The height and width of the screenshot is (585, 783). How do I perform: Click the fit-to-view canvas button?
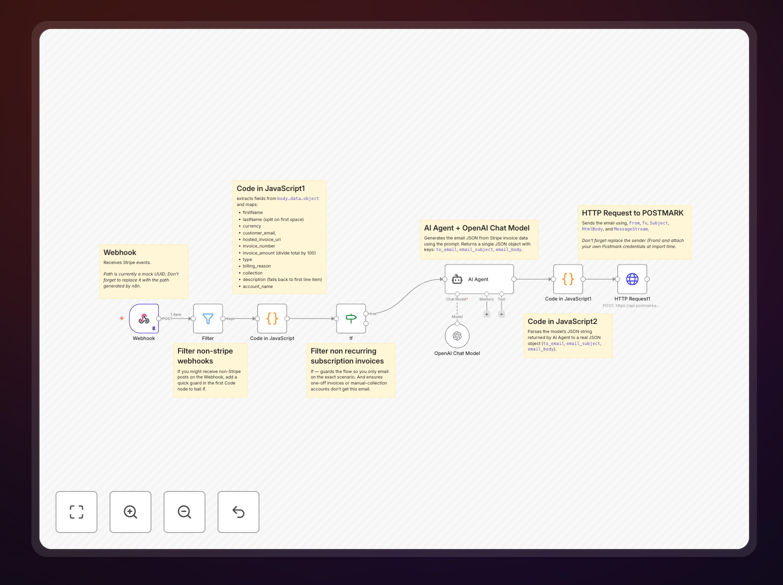point(76,512)
